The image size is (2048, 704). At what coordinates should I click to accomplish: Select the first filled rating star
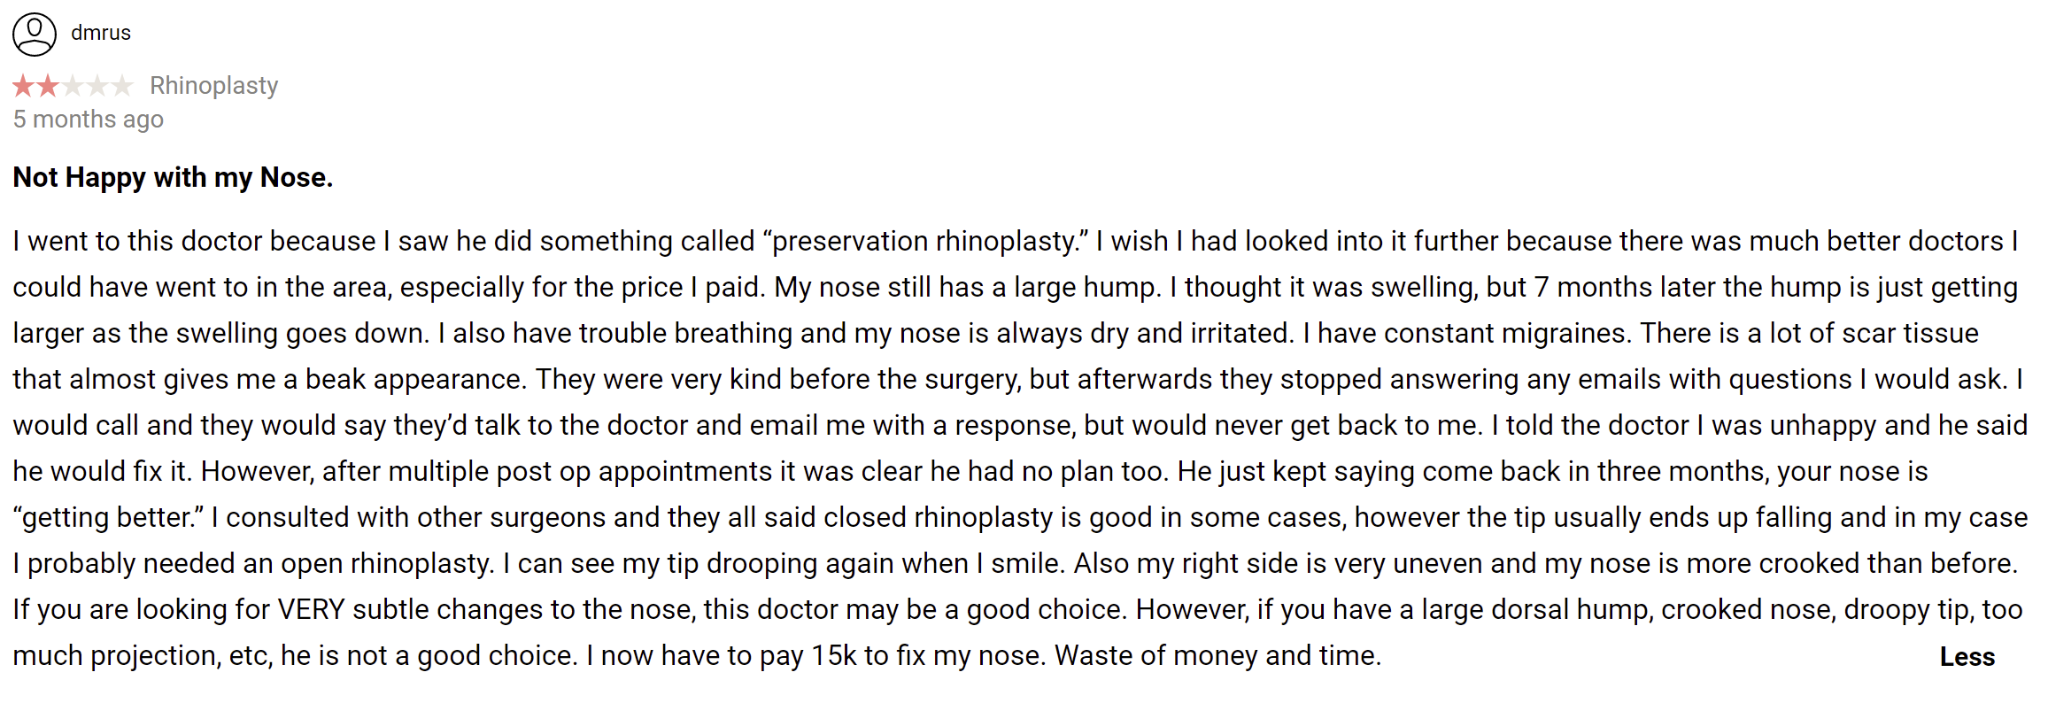(x=24, y=86)
